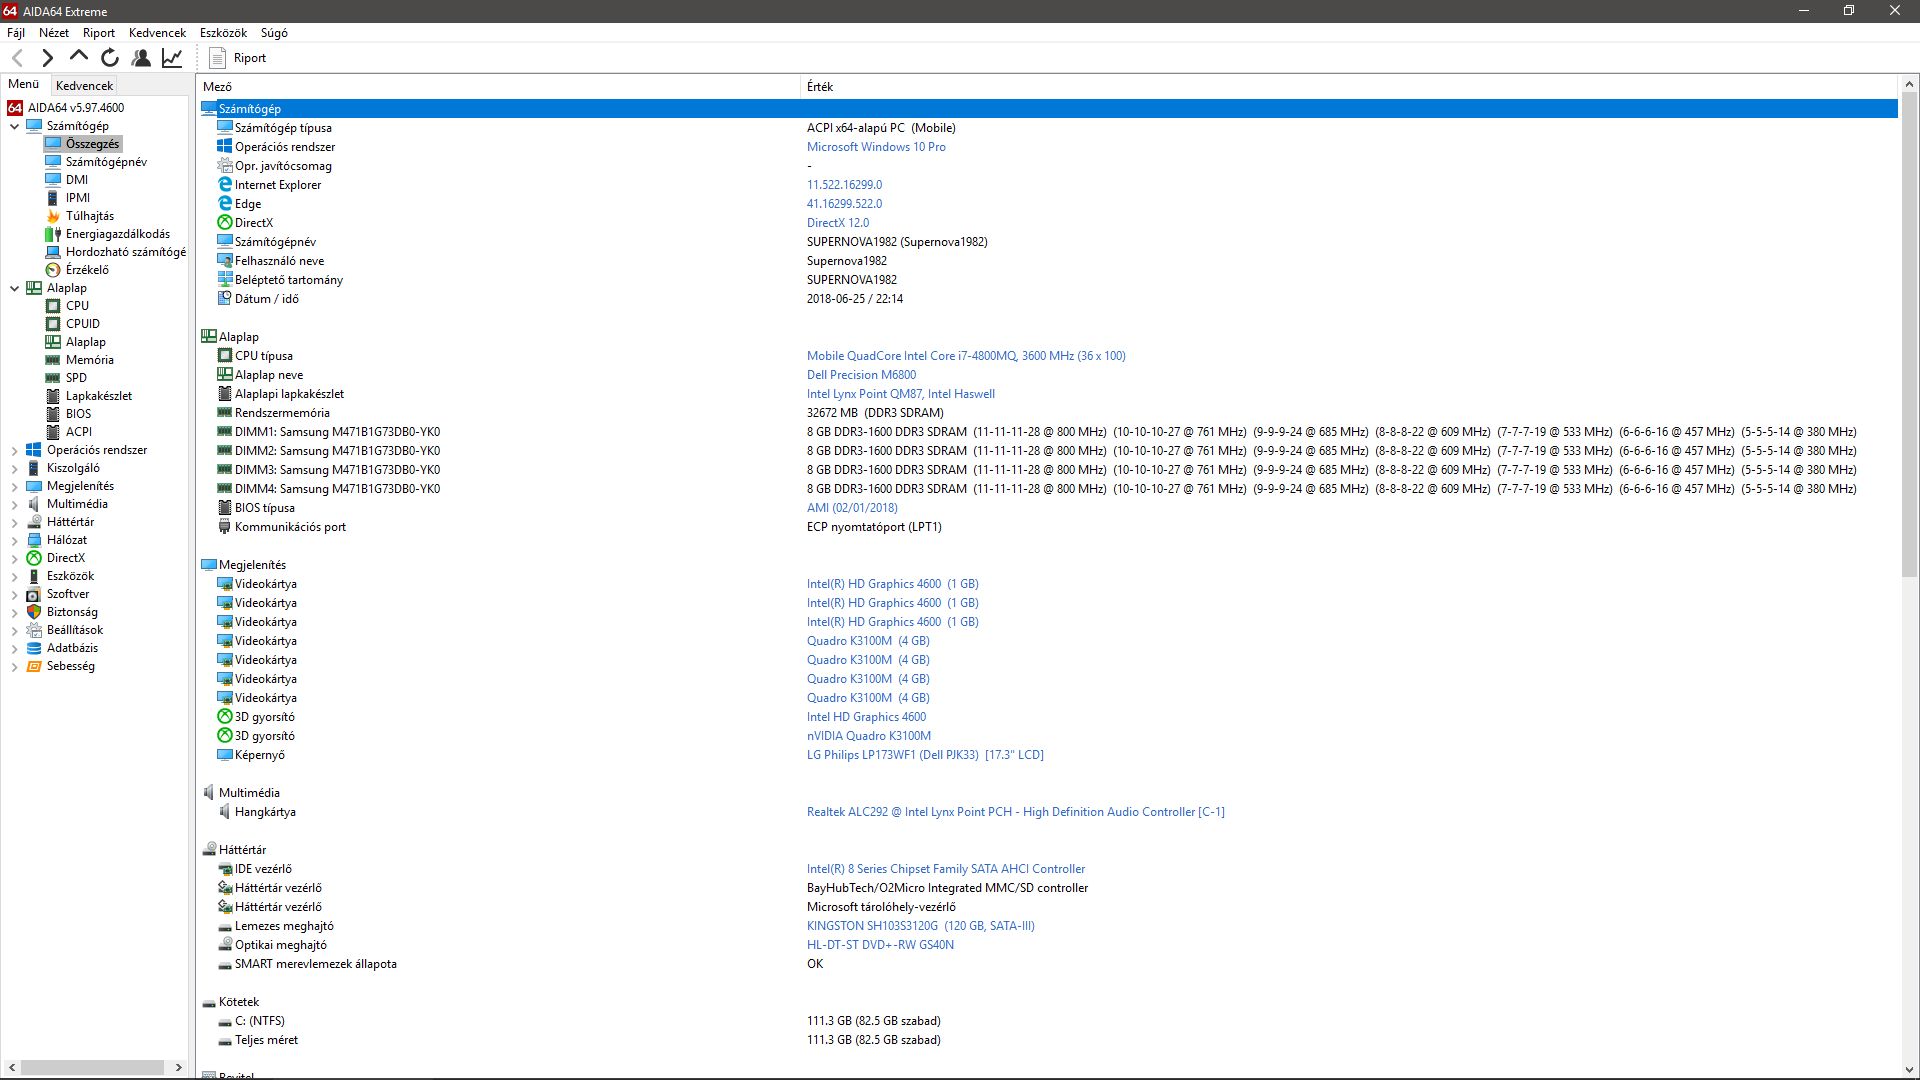Click the SPD tree icon
This screenshot has height=1080, width=1920.
pos(53,378)
